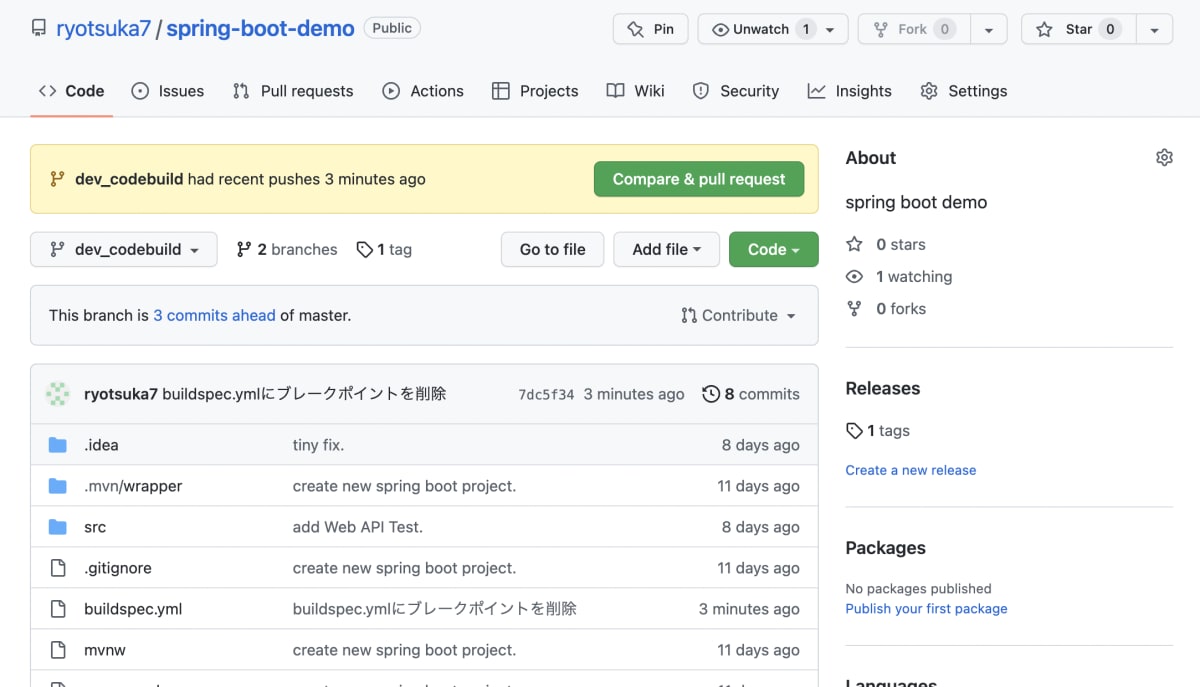Open the .gitignore file
This screenshot has height=687, width=1200.
[x=118, y=568]
